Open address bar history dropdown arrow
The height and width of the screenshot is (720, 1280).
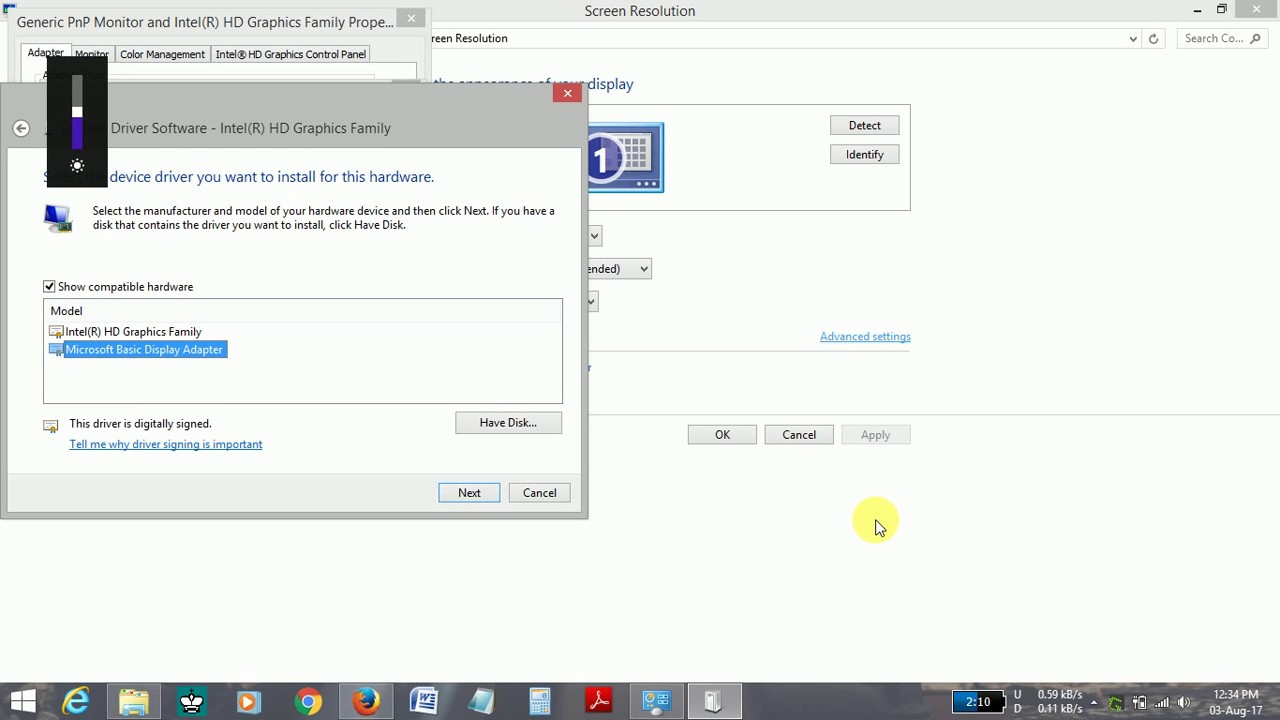click(x=1133, y=39)
